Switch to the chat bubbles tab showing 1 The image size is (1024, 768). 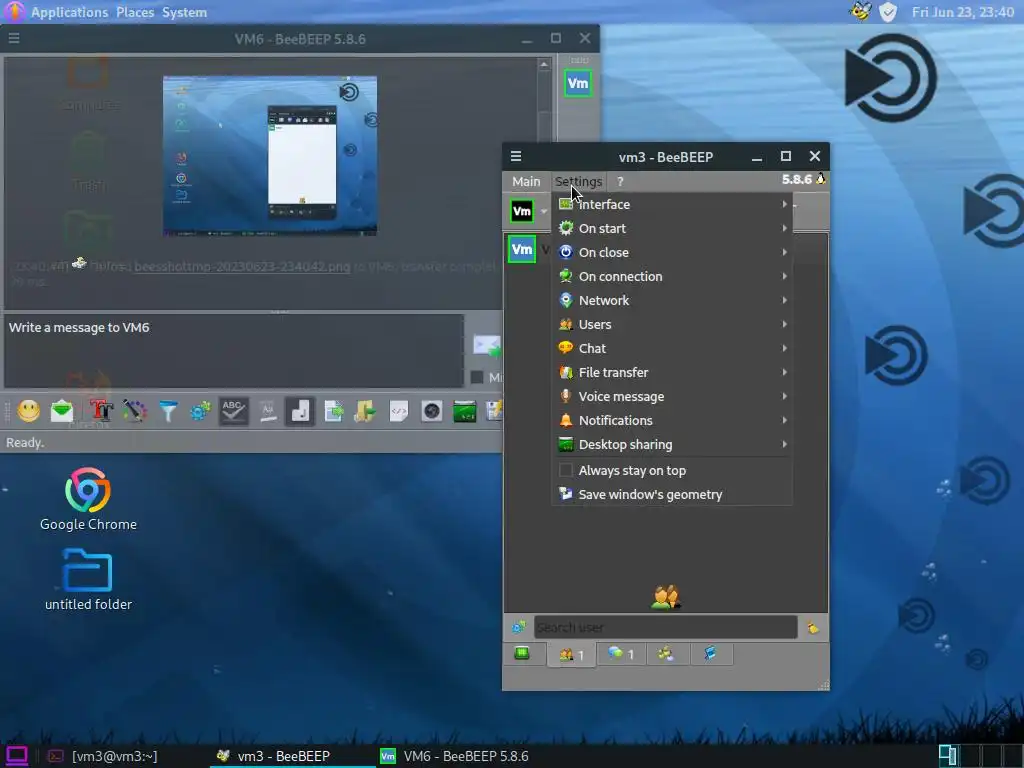[x=620, y=654]
